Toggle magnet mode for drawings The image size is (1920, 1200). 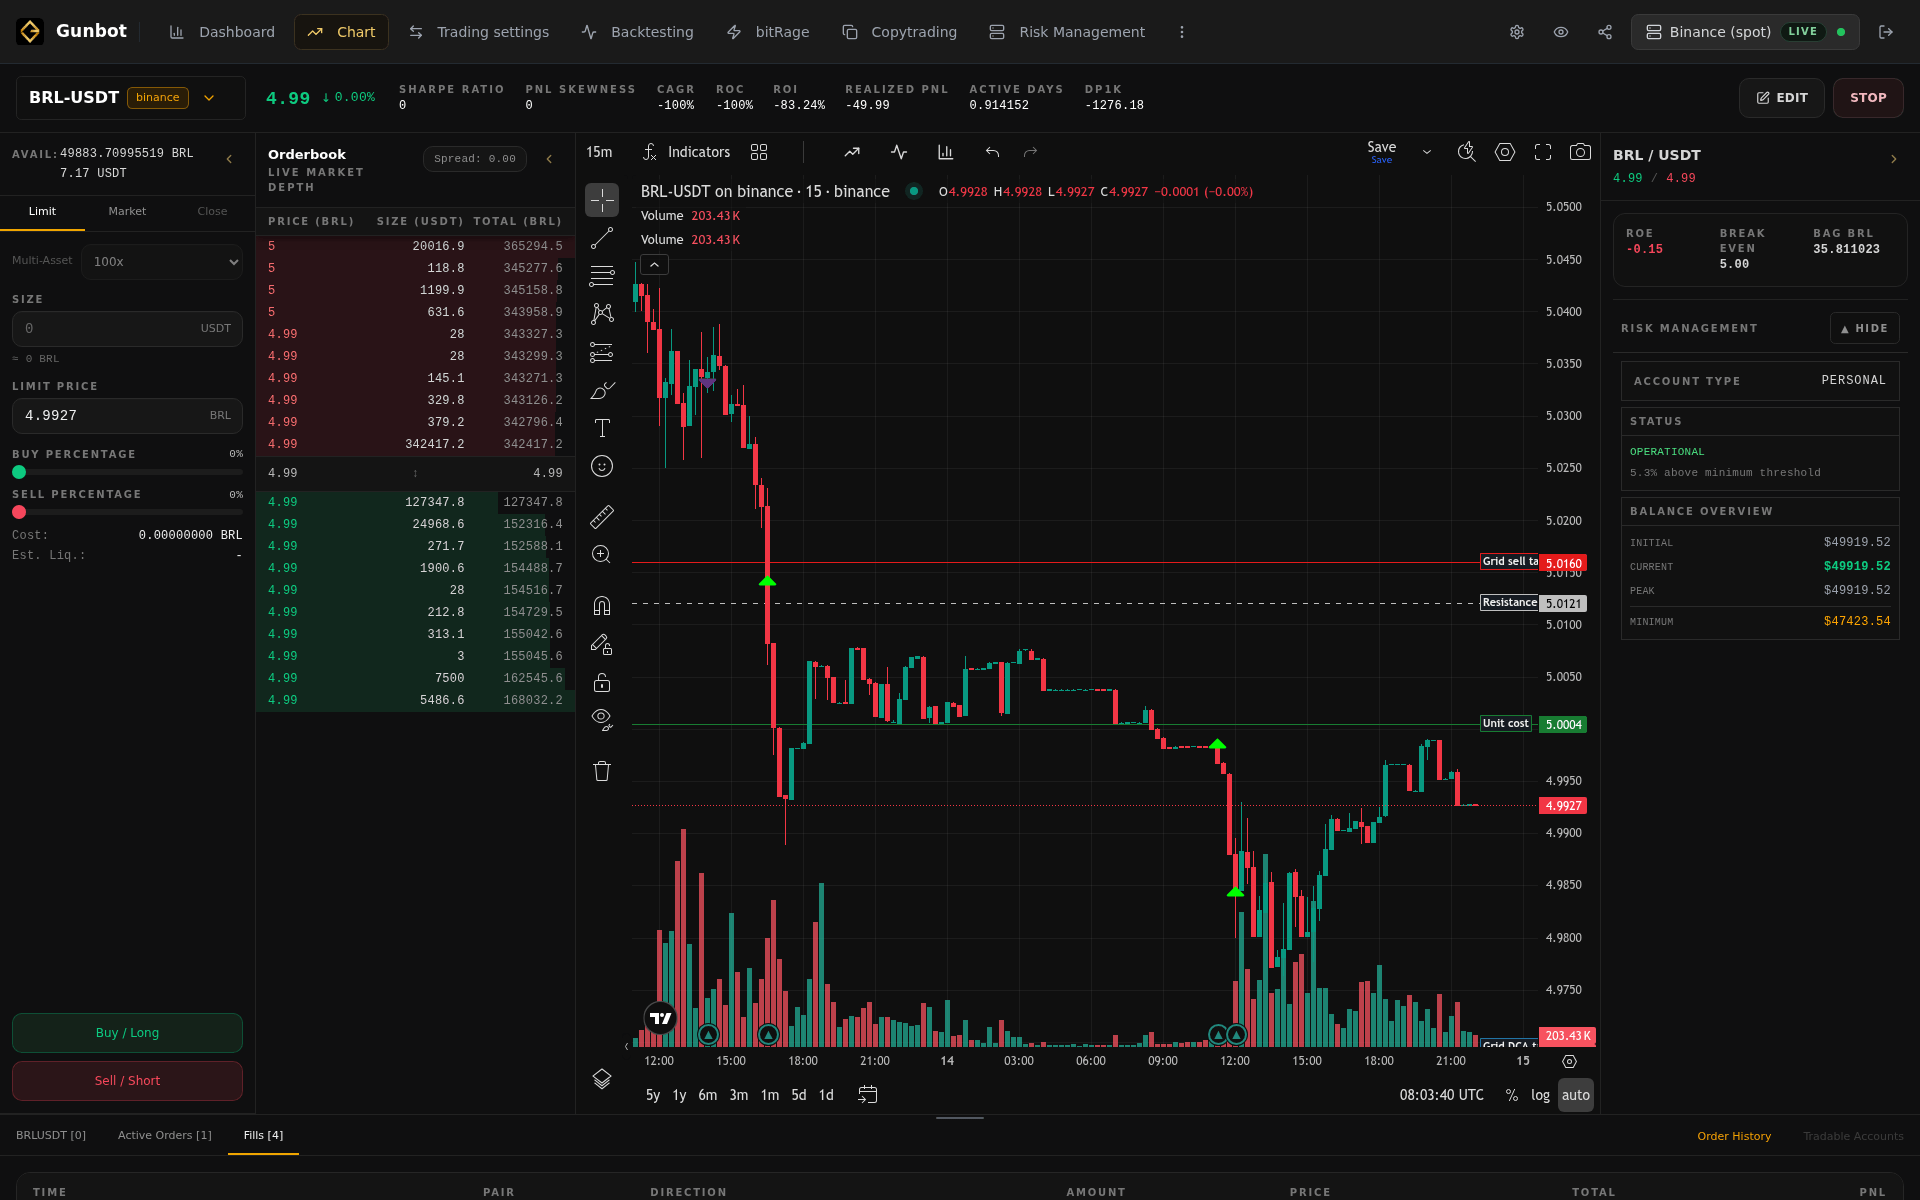point(602,606)
